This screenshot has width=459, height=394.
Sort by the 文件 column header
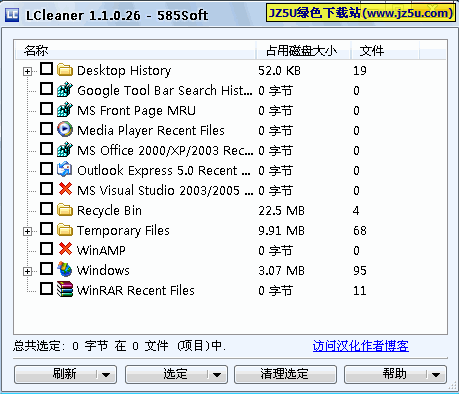[x=385, y=51]
